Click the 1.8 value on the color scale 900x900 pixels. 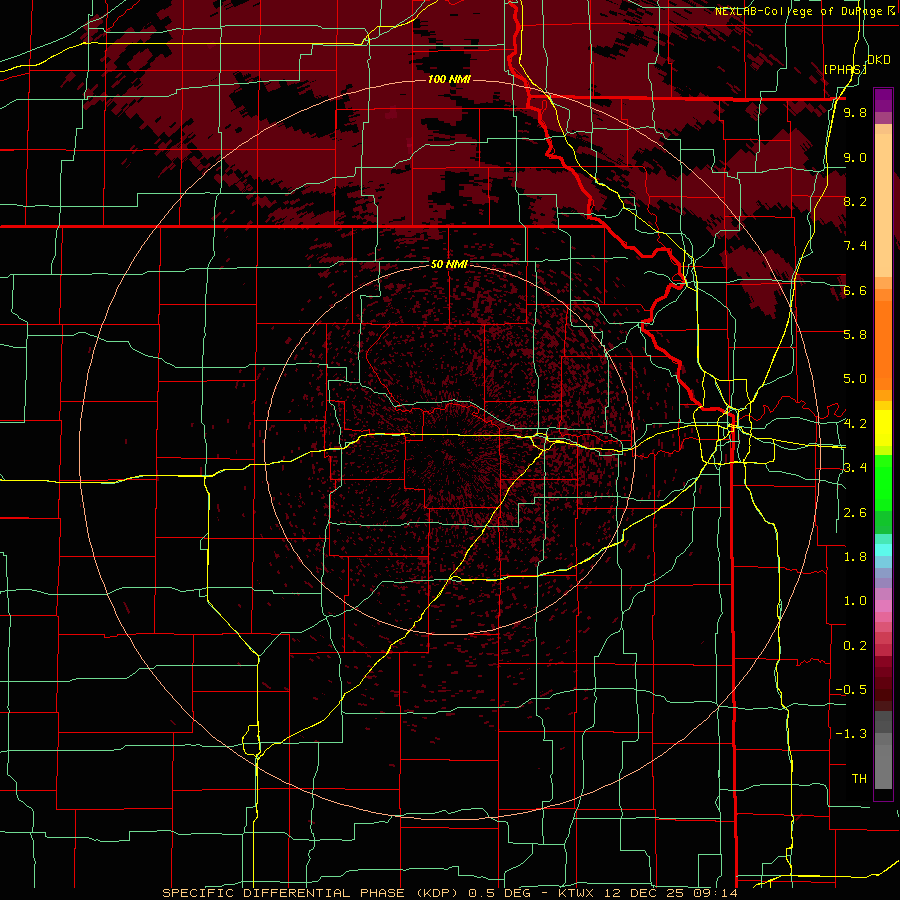coord(855,557)
